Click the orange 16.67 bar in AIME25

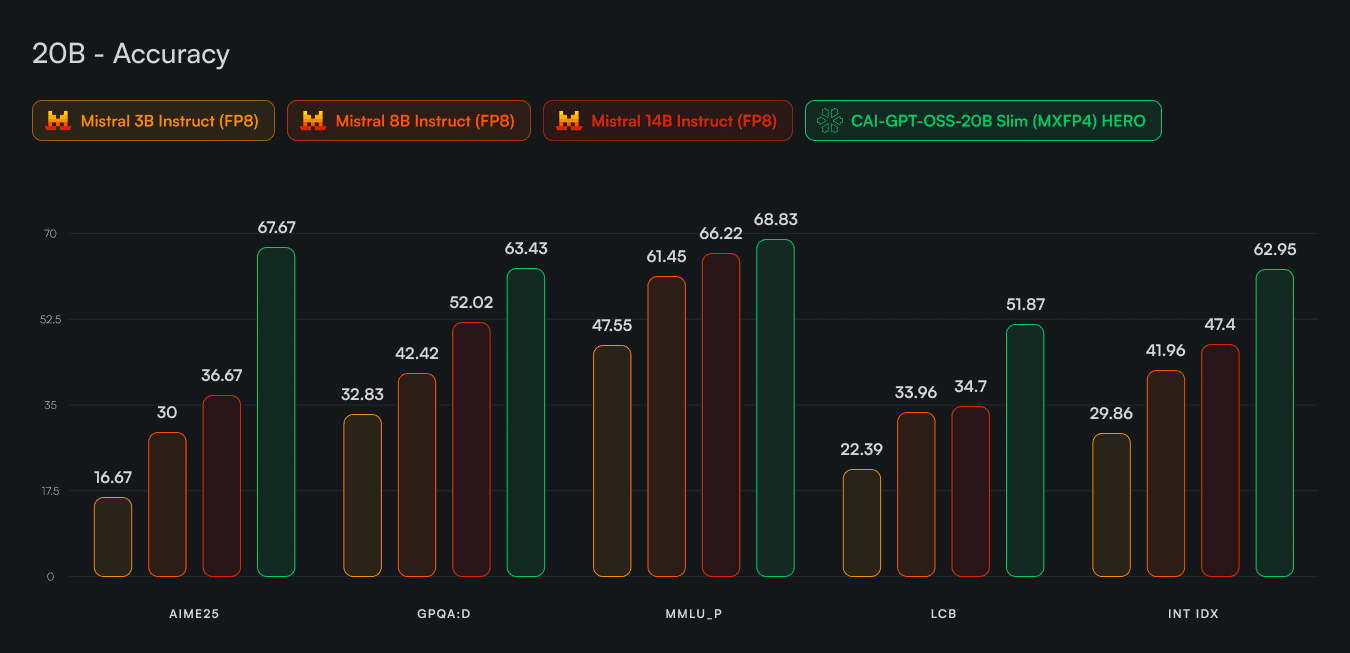113,537
